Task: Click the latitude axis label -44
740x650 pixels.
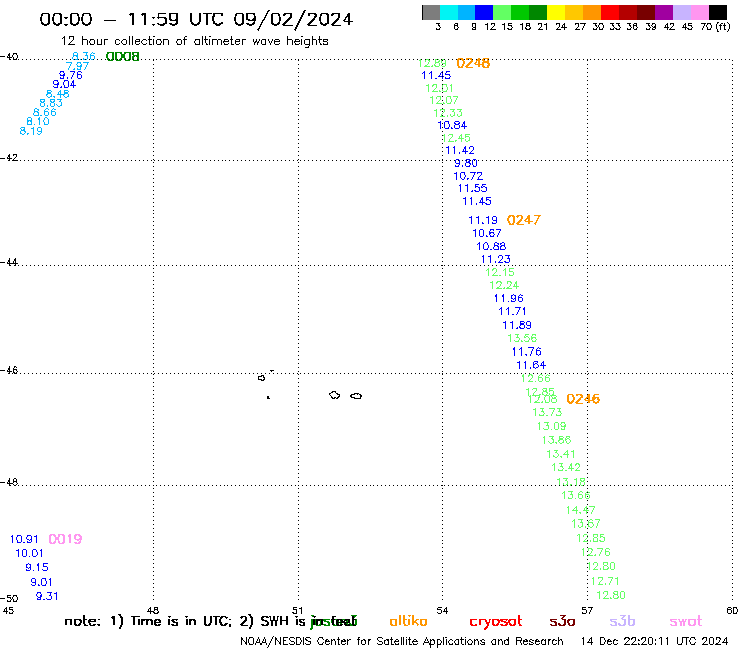Action: 9,262
